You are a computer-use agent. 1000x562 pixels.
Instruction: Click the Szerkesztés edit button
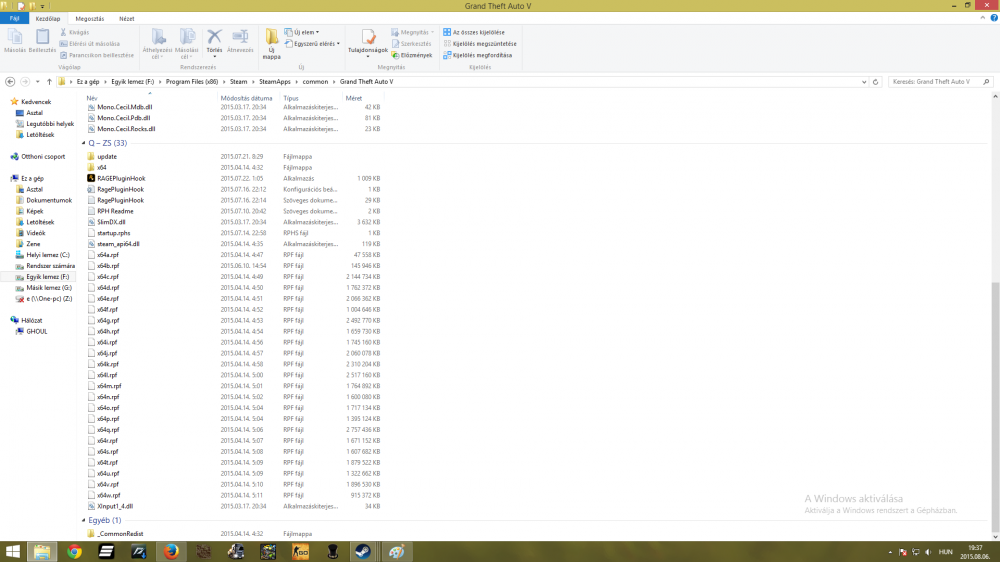(411, 43)
